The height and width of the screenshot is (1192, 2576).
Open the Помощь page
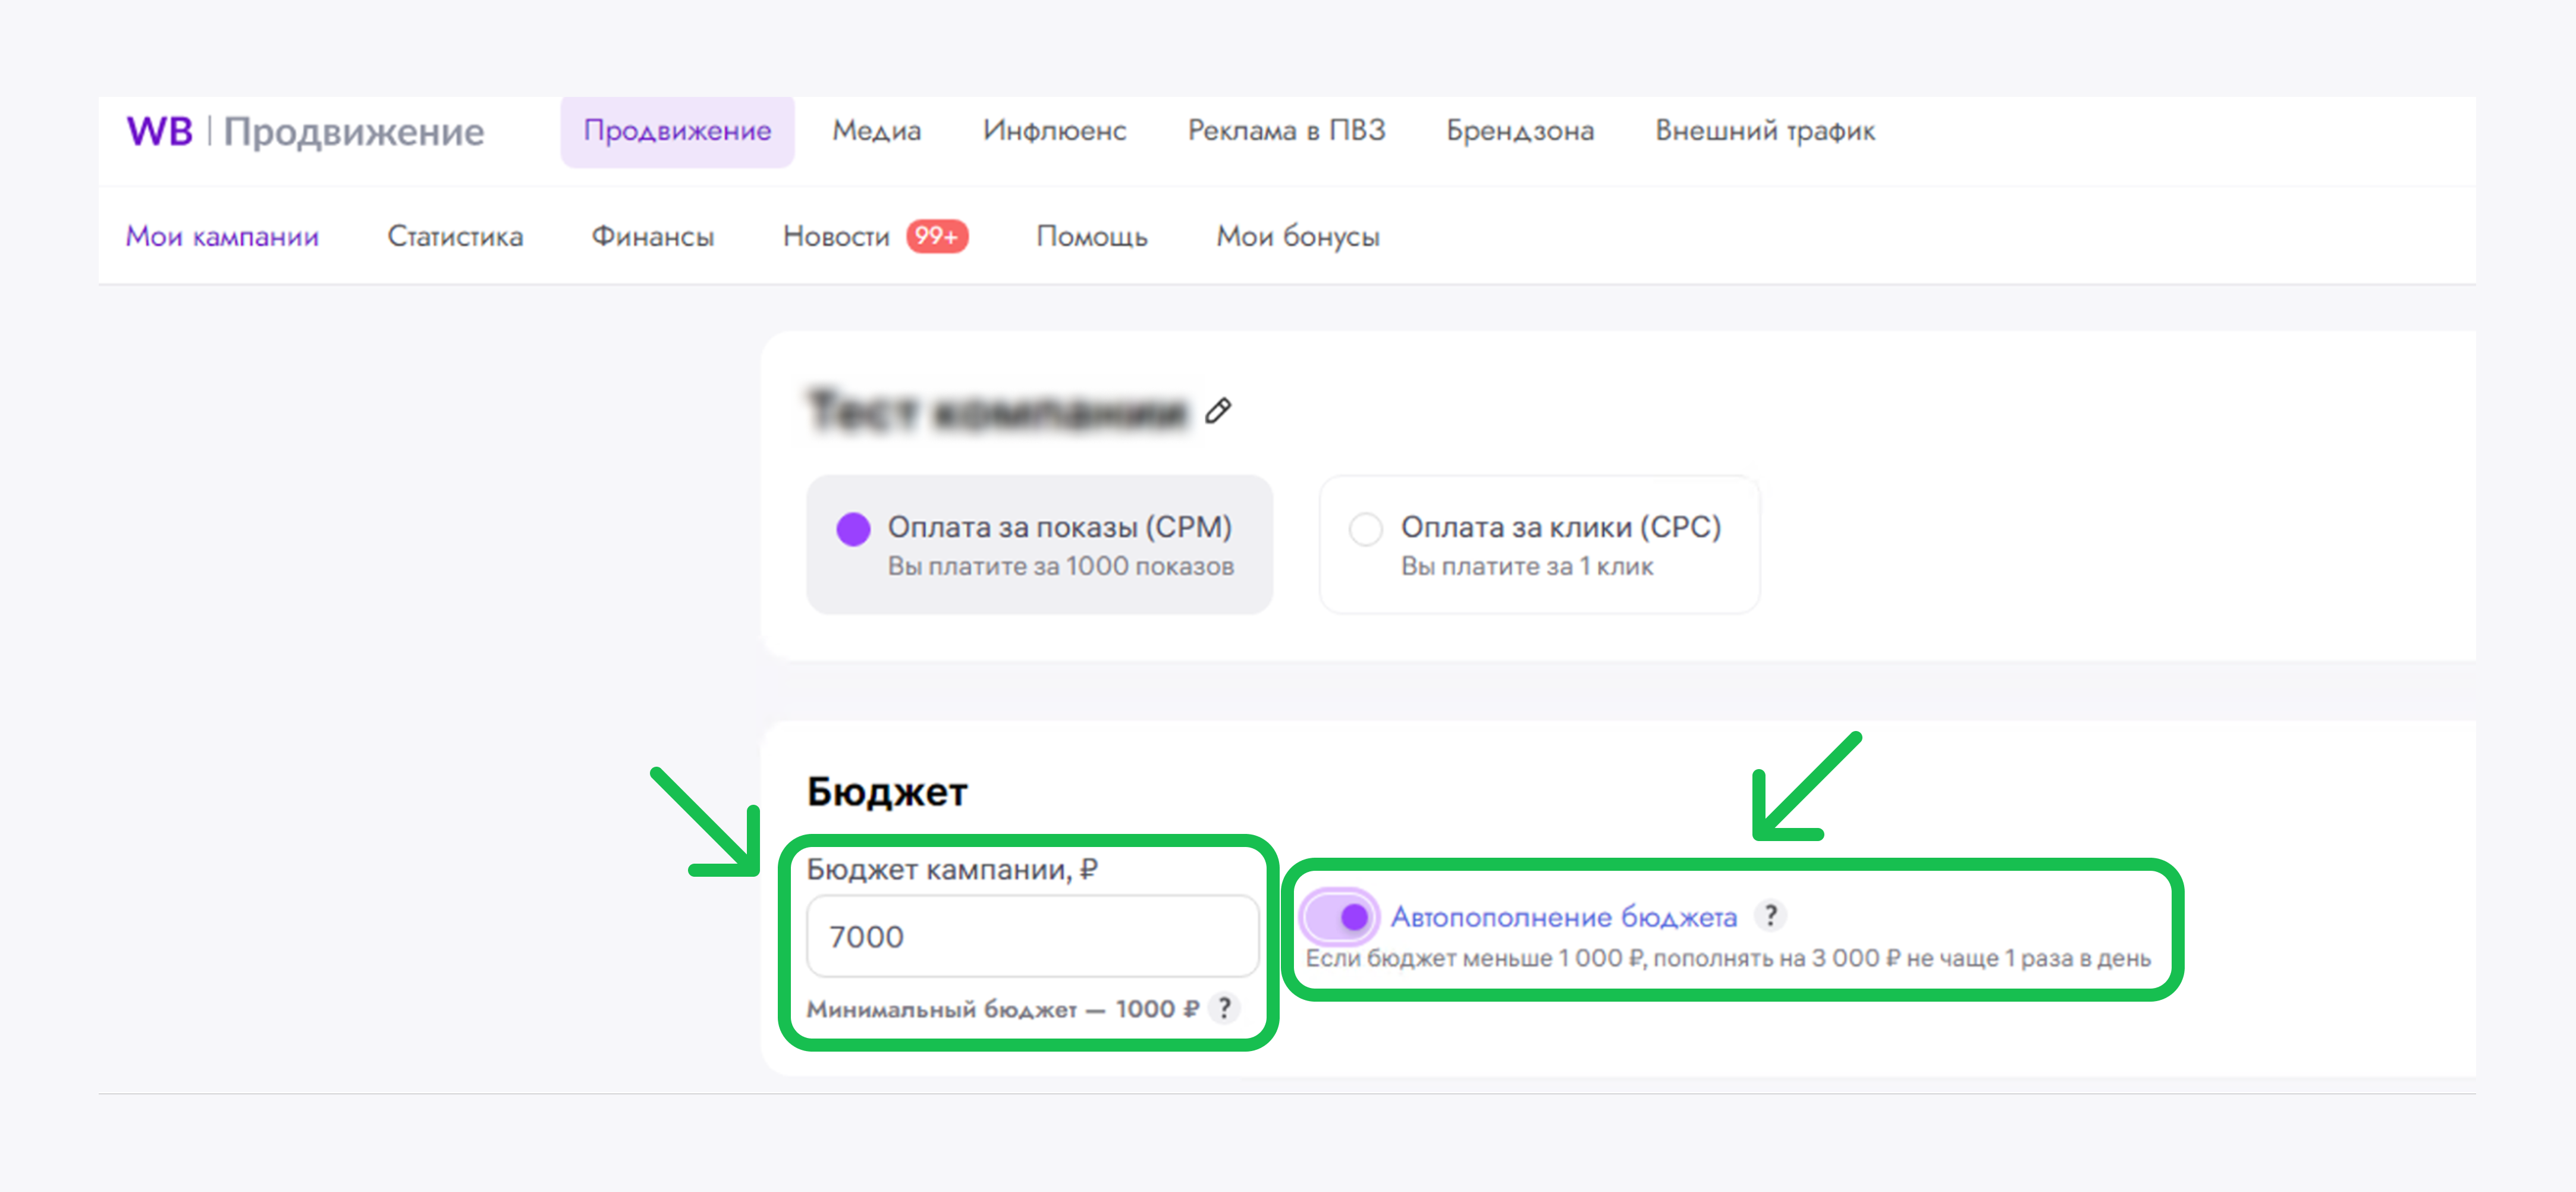click(x=1091, y=237)
